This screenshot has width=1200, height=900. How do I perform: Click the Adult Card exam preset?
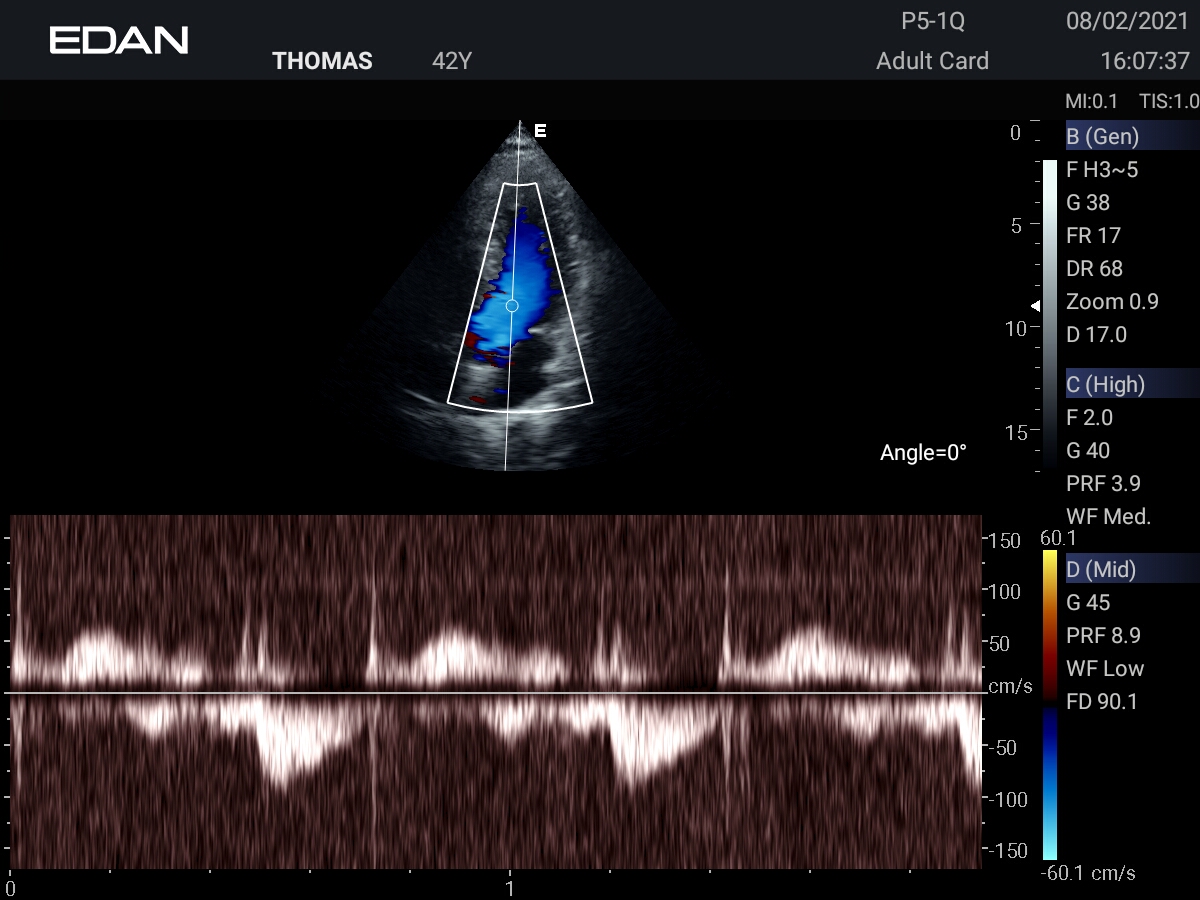point(932,61)
